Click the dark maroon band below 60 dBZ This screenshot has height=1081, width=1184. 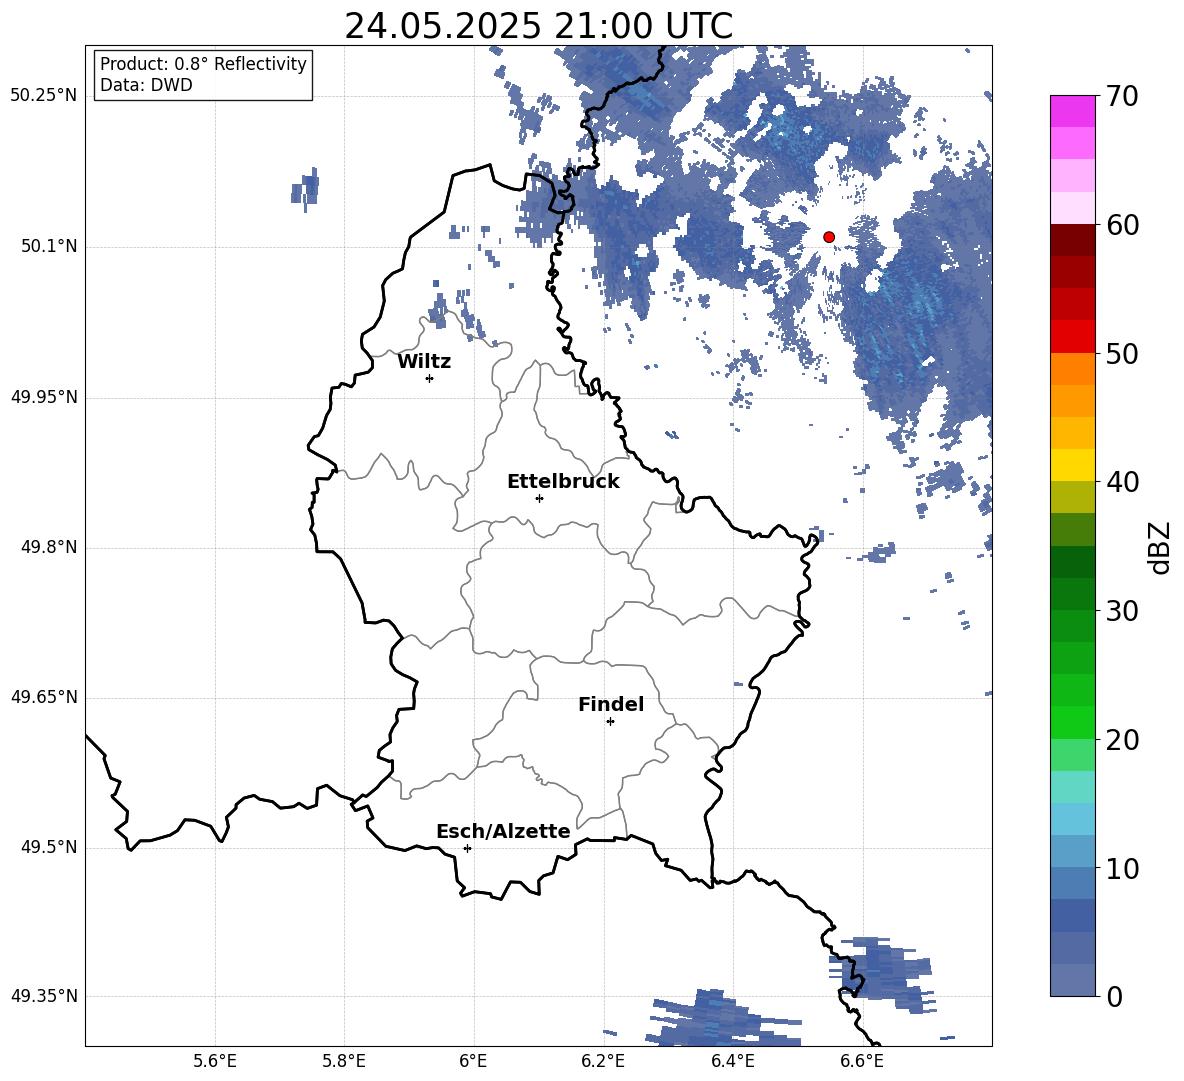[x=1073, y=241]
